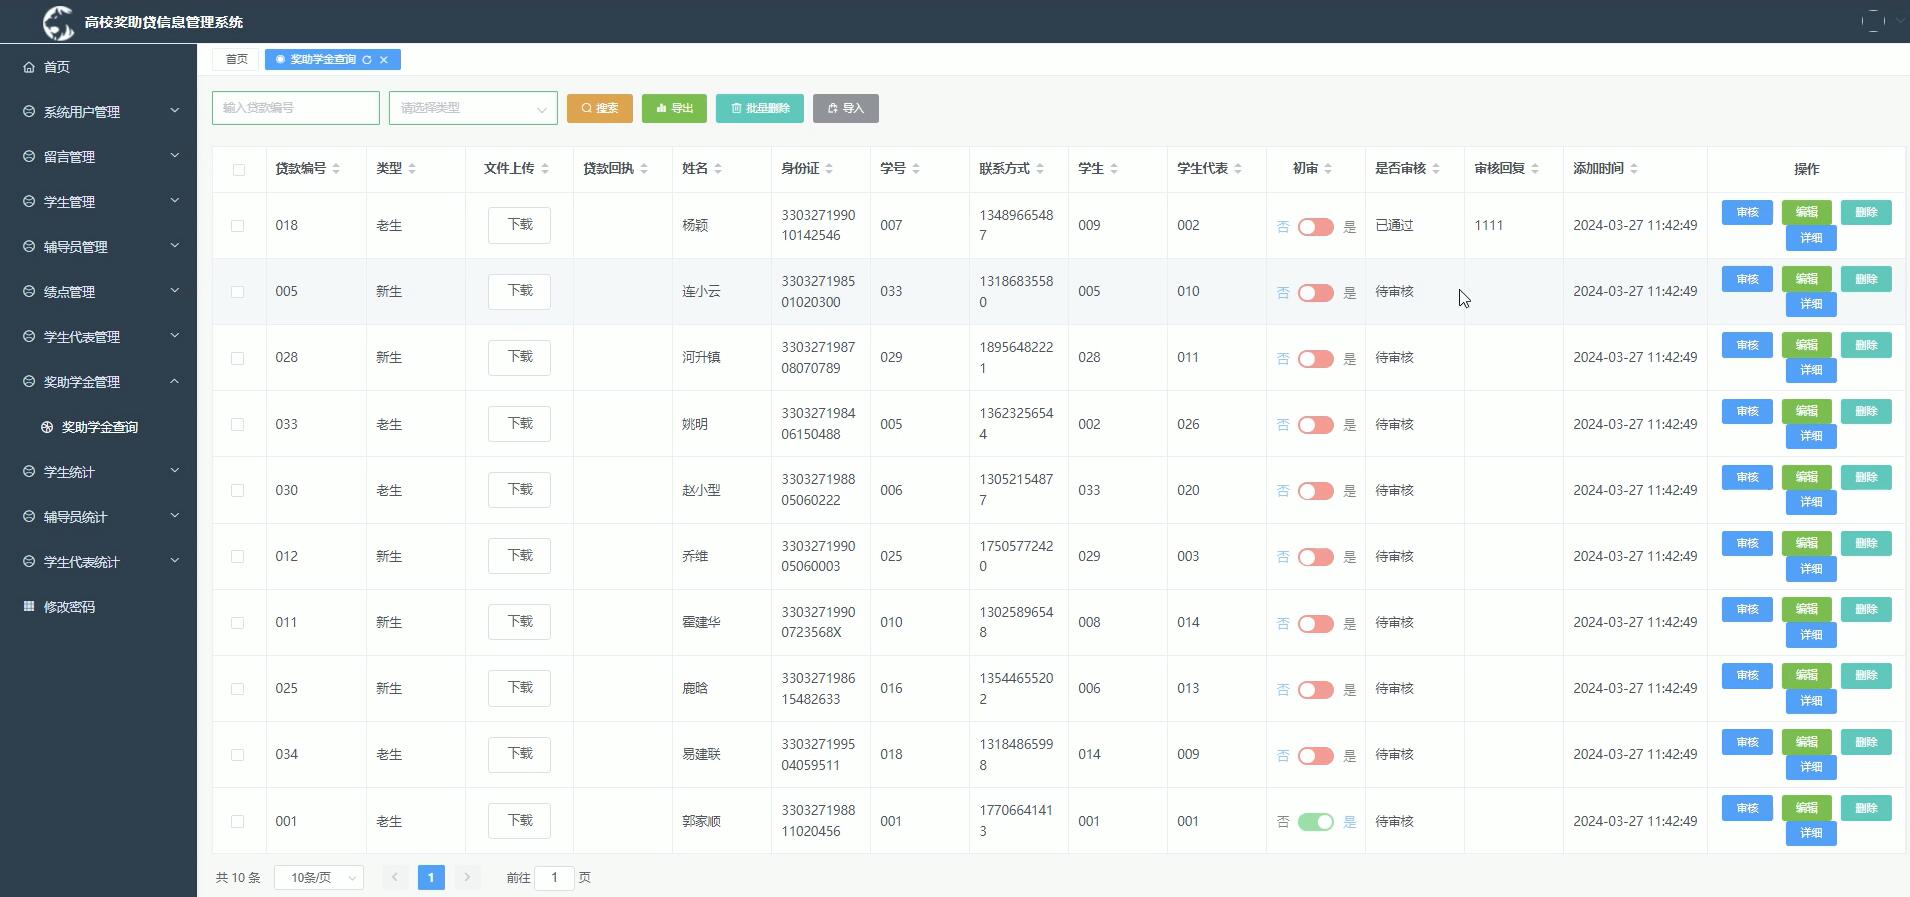Viewport: 1910px width, 897px height.
Task: Check the row checkbox for loan 018
Action: coord(238,226)
